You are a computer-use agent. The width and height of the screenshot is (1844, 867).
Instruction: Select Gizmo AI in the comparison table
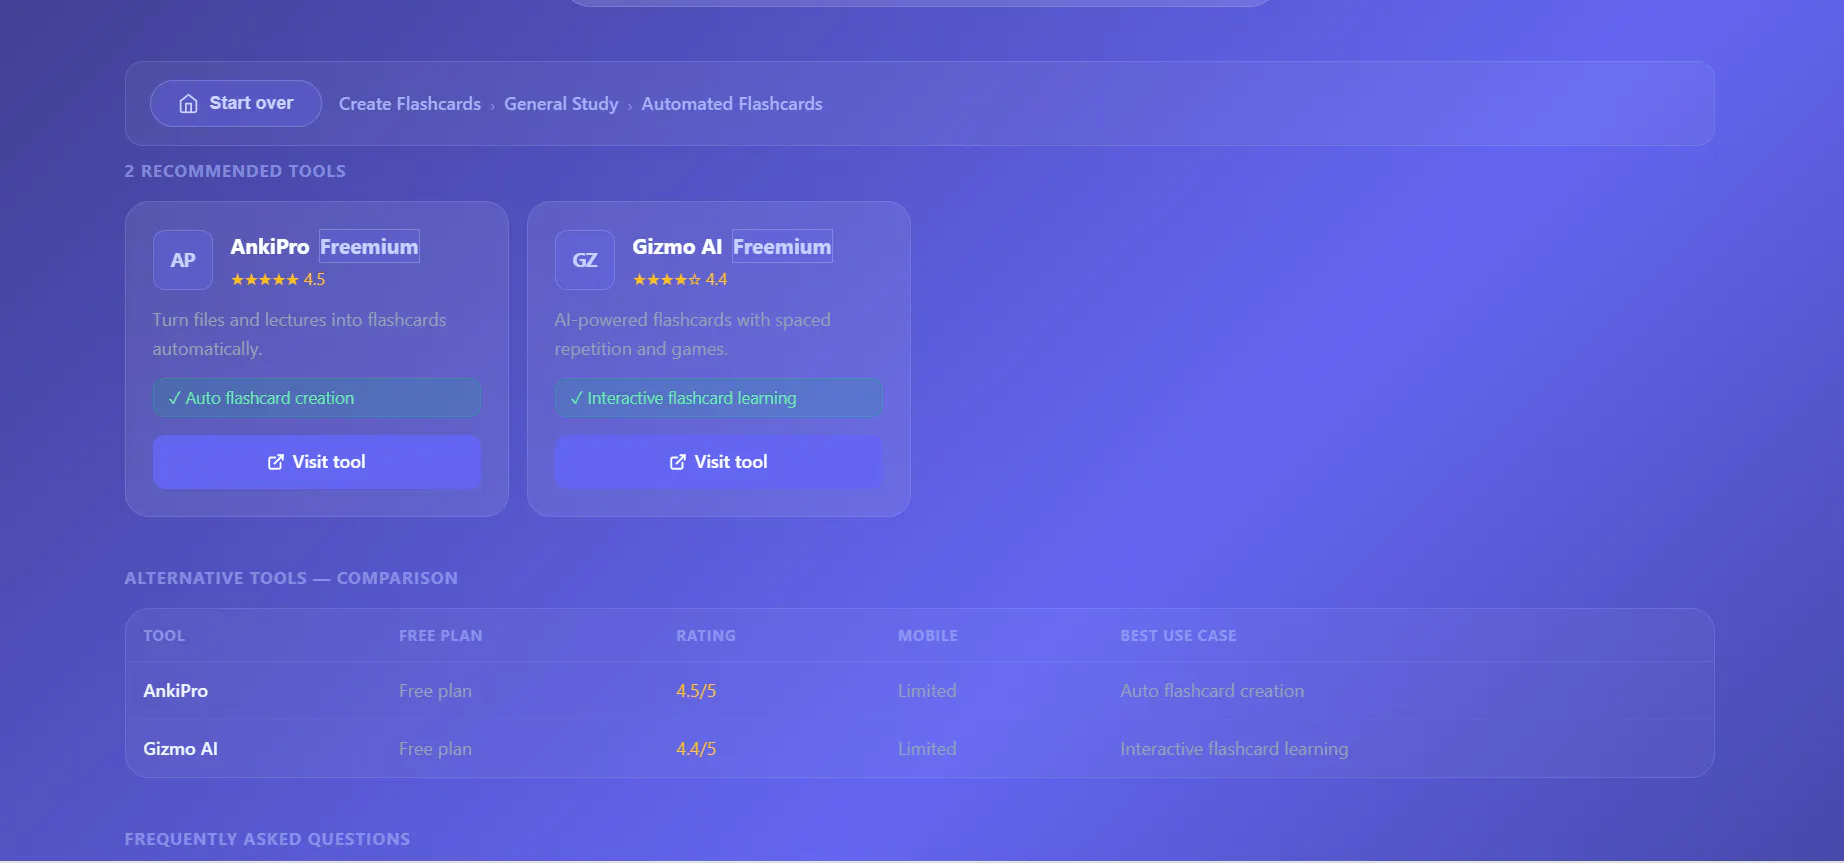[x=181, y=749]
